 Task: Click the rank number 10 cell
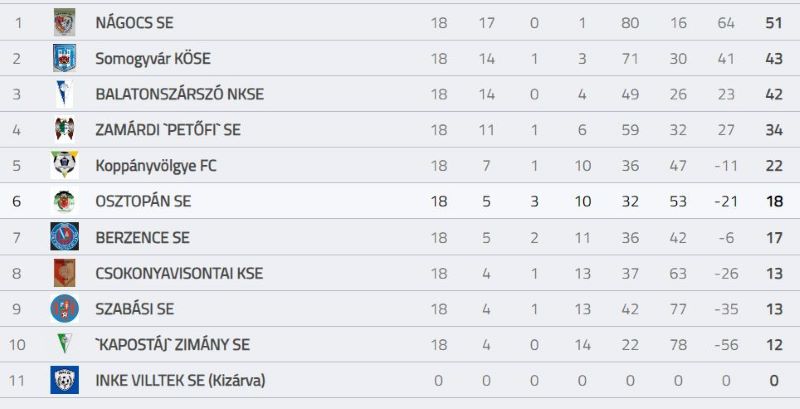point(17,345)
